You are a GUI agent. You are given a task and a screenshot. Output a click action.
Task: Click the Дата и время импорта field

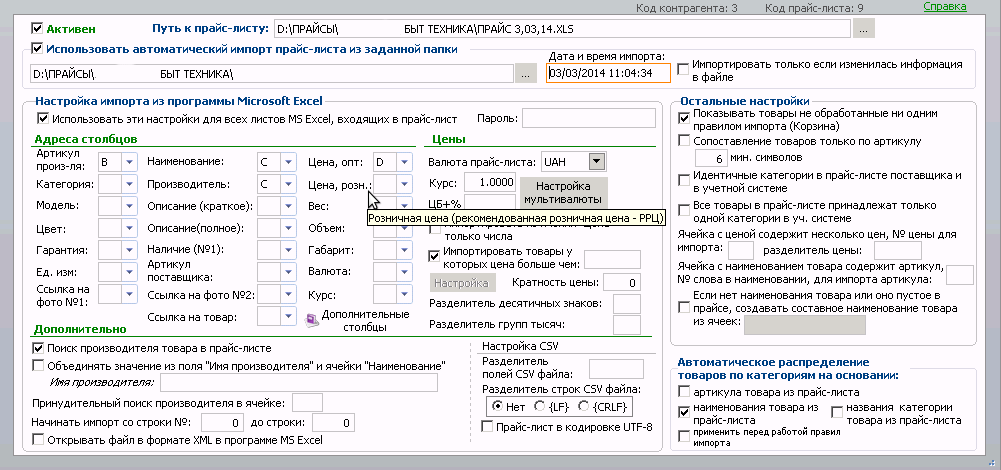608,73
